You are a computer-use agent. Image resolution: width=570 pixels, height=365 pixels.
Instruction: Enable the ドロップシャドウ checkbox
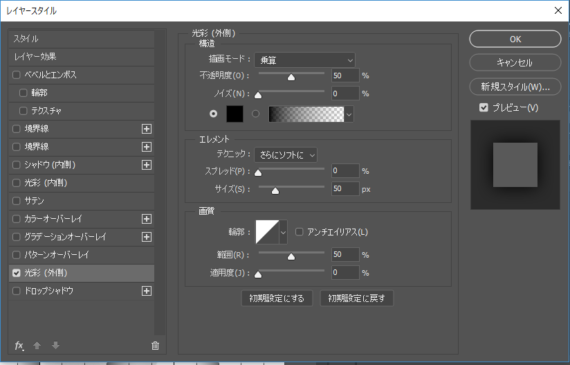click(x=16, y=291)
